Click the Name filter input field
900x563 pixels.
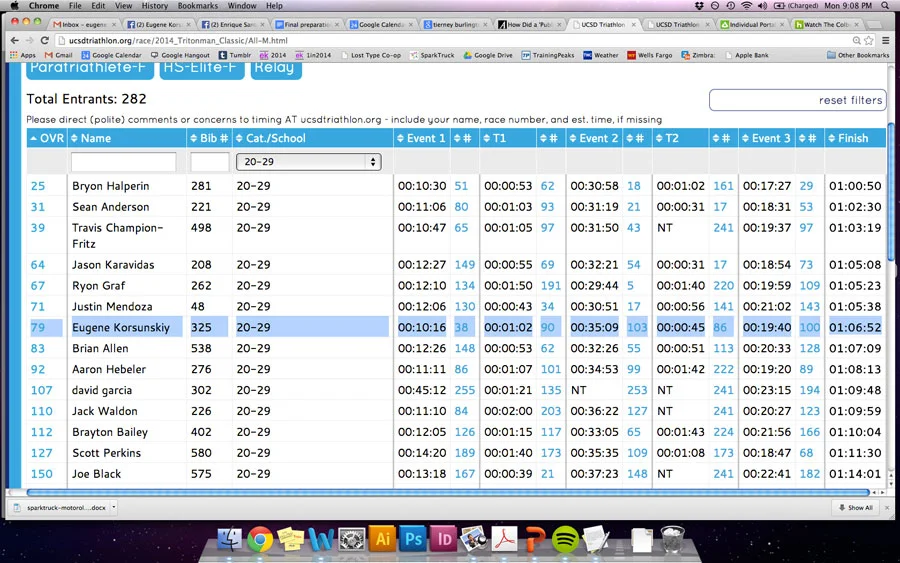click(123, 162)
